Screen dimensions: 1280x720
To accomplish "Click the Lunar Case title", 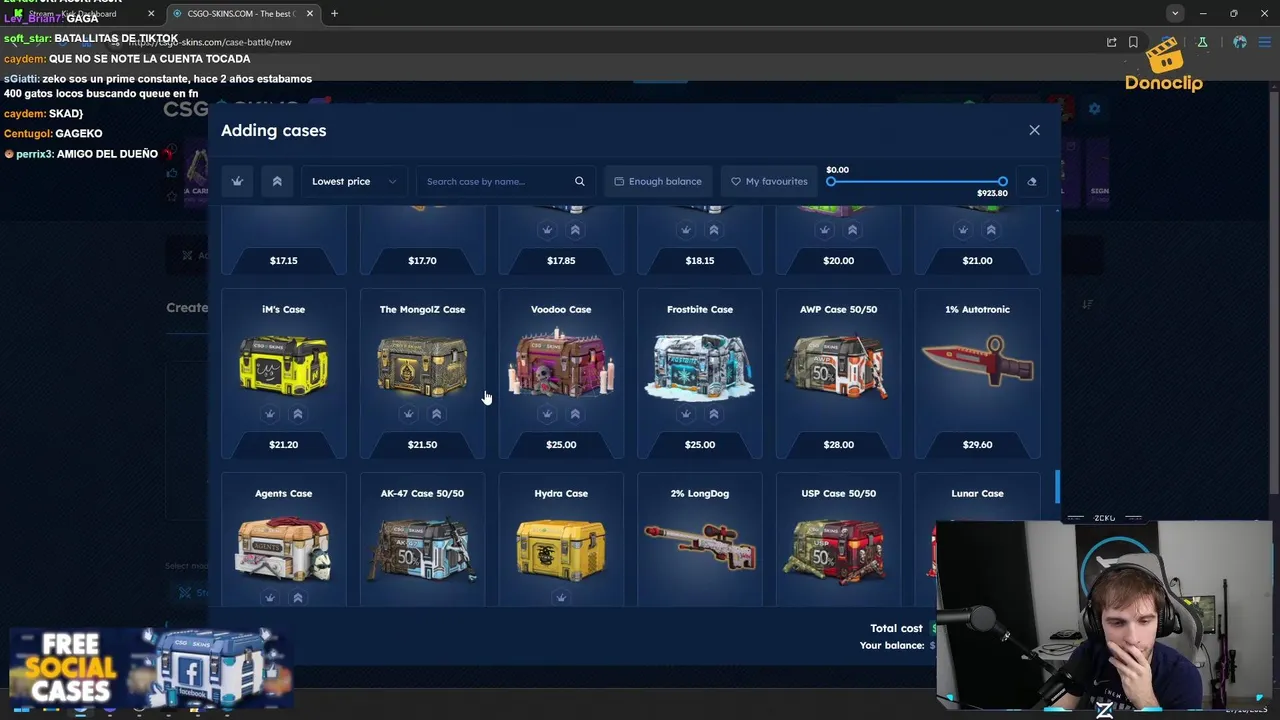I will pyautogui.click(x=977, y=493).
